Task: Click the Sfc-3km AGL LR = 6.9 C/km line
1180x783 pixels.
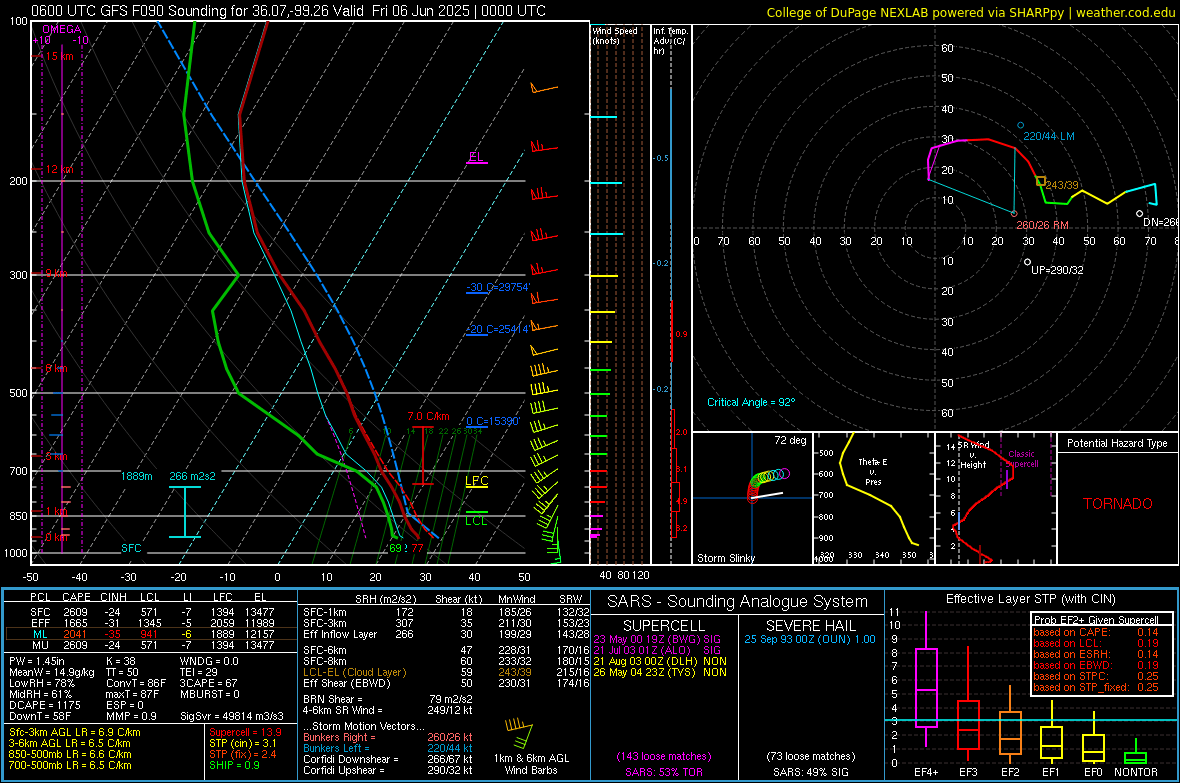Action: point(75,733)
